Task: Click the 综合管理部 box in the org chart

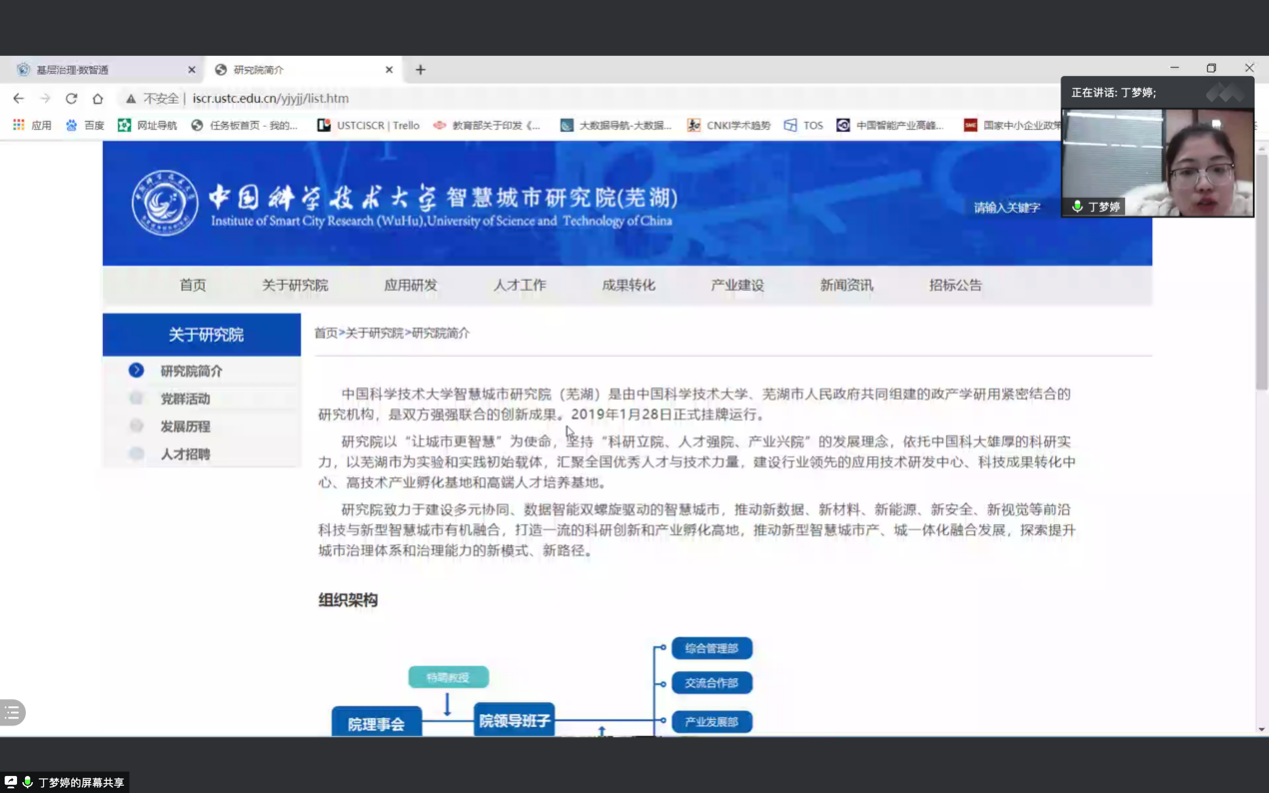Action: [711, 648]
